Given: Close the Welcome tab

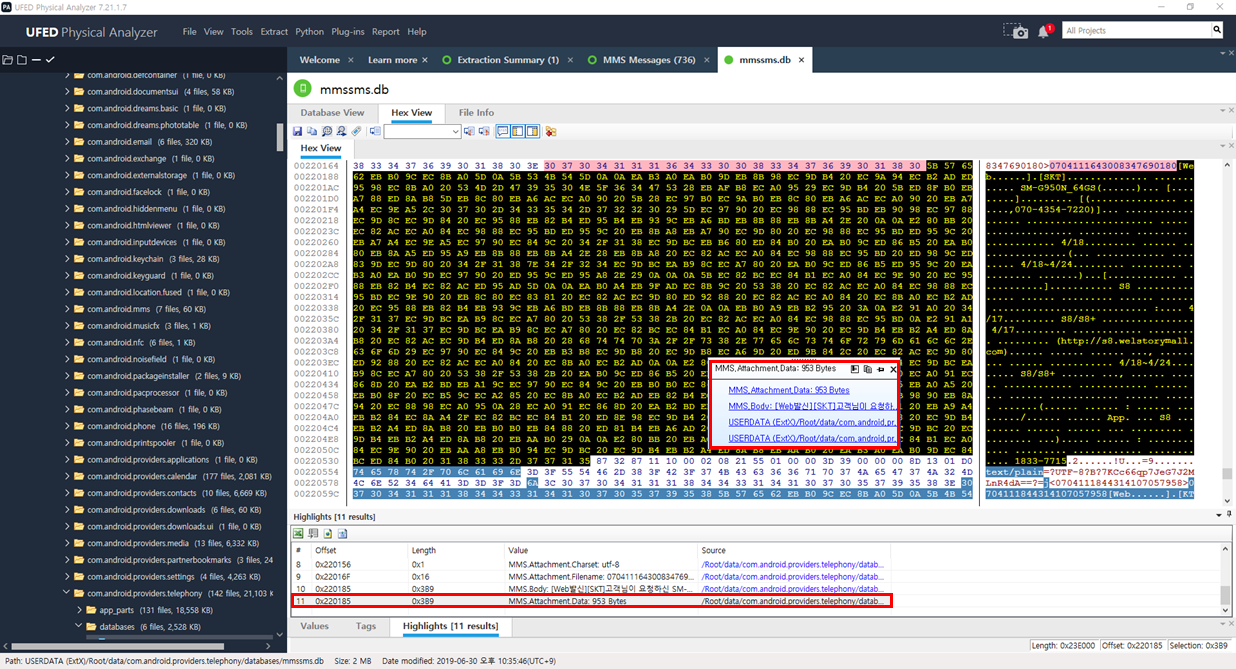Looking at the screenshot, I should [350, 60].
